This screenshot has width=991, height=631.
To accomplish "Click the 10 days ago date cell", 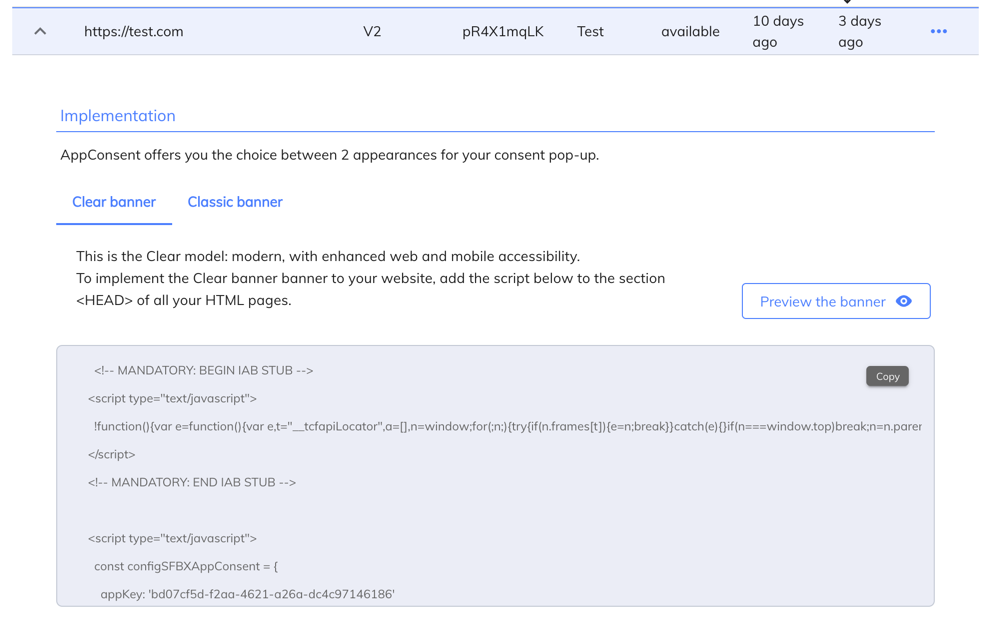I will pos(778,31).
